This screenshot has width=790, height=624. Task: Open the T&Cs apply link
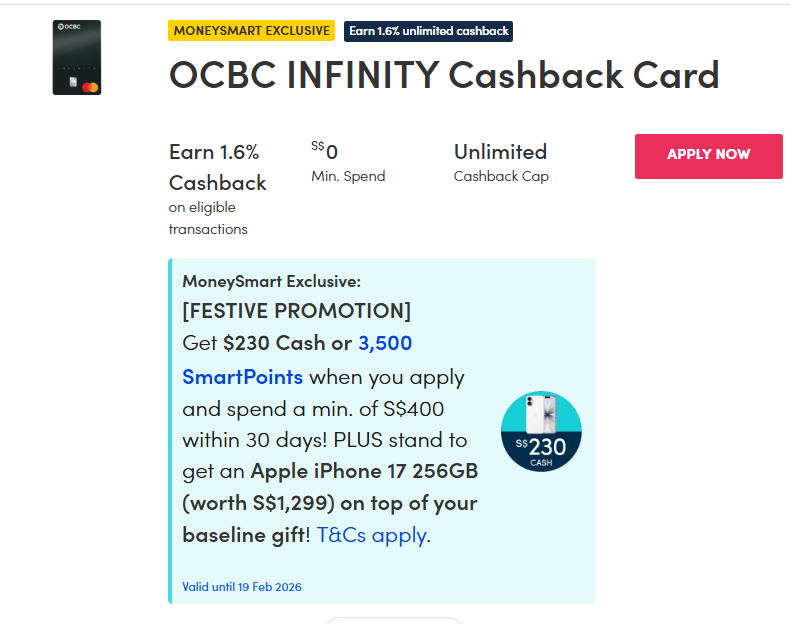[371, 535]
